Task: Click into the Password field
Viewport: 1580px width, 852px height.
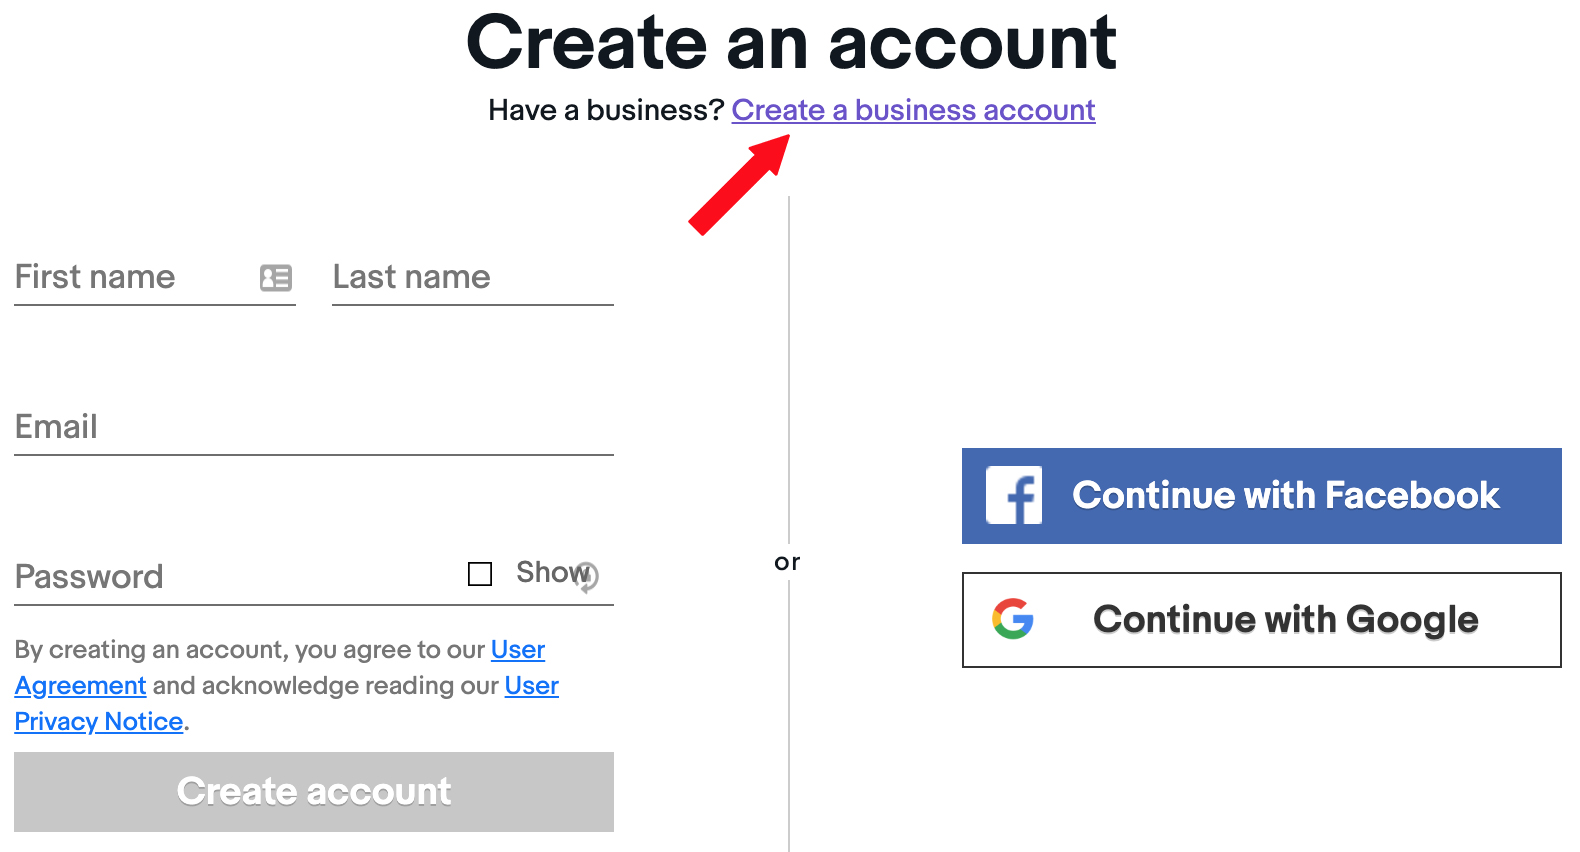Action: [240, 577]
